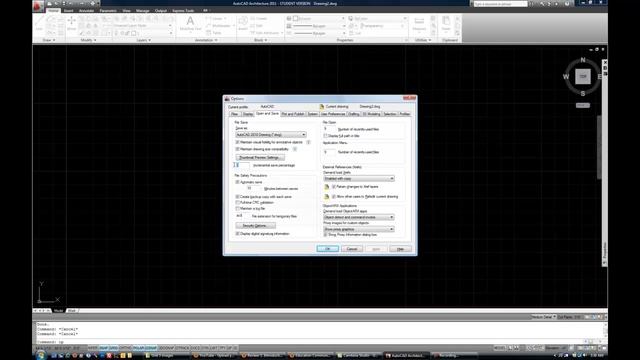This screenshot has height=360, width=640.
Task: Click the Transparency slider in Properties panel
Action: [x=382, y=26]
